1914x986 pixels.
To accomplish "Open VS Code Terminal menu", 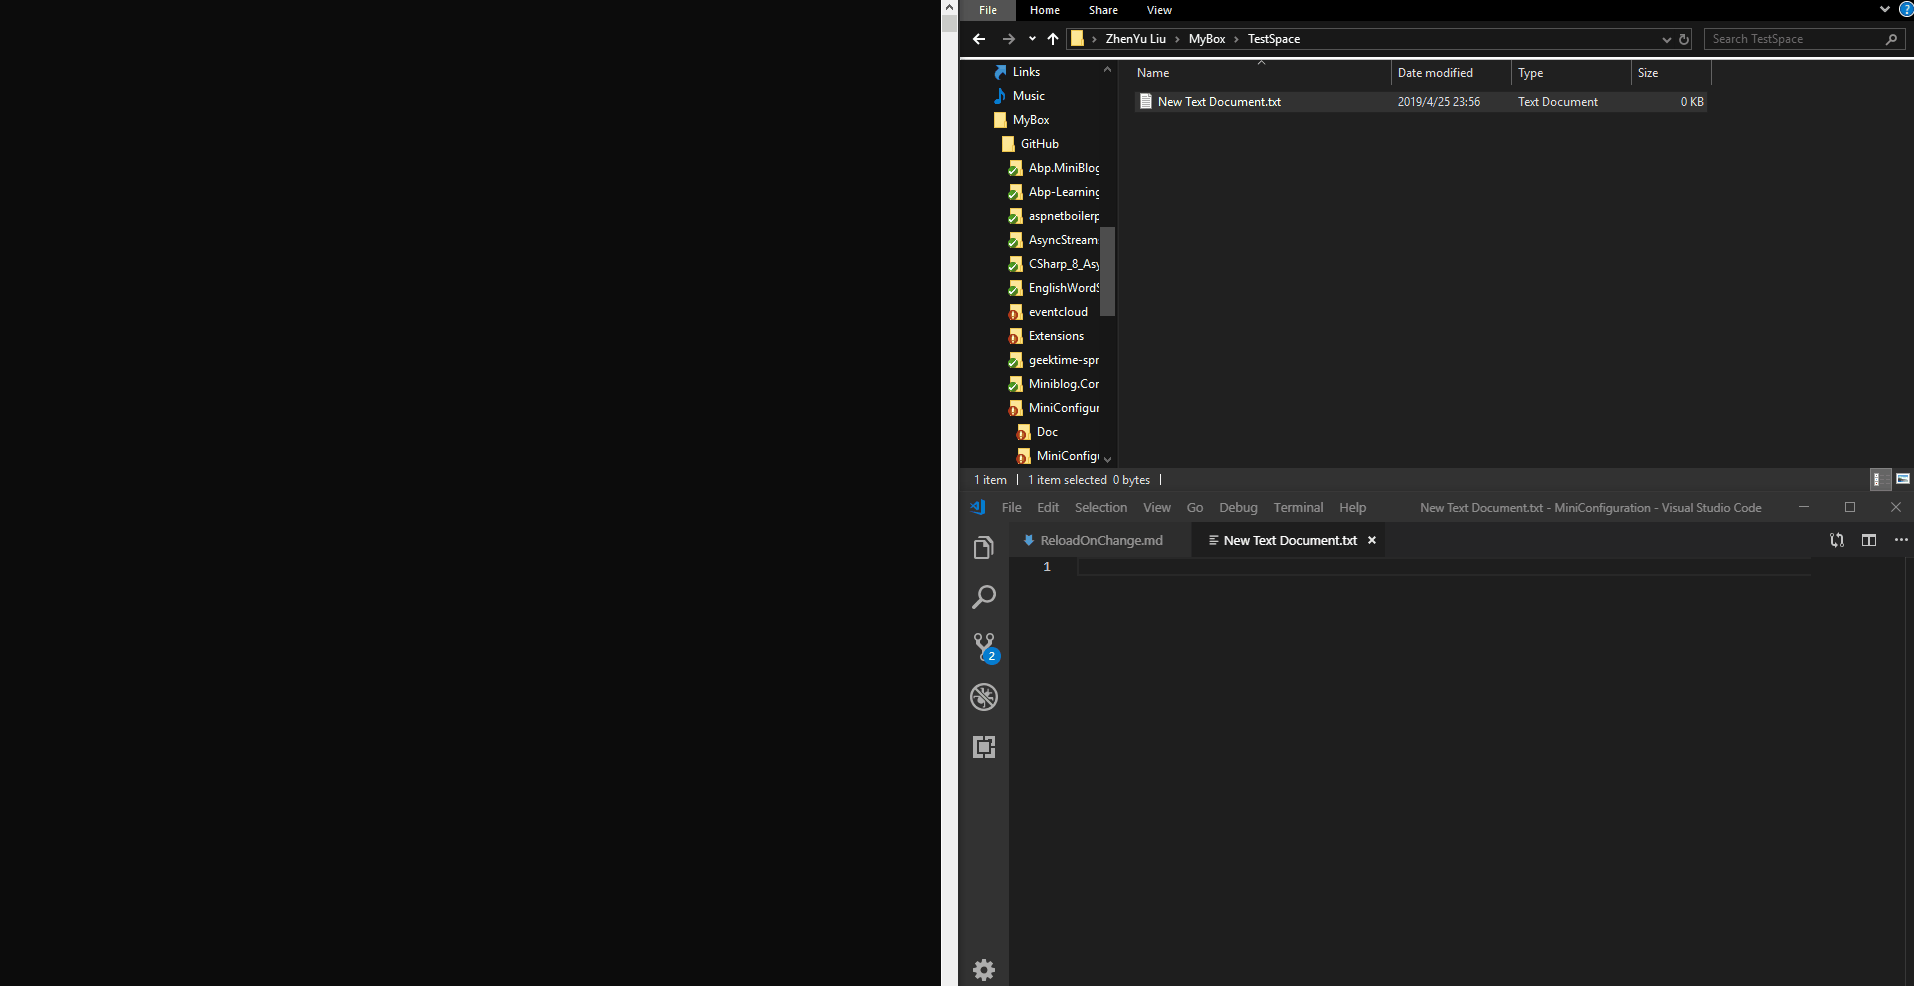I will [1298, 507].
